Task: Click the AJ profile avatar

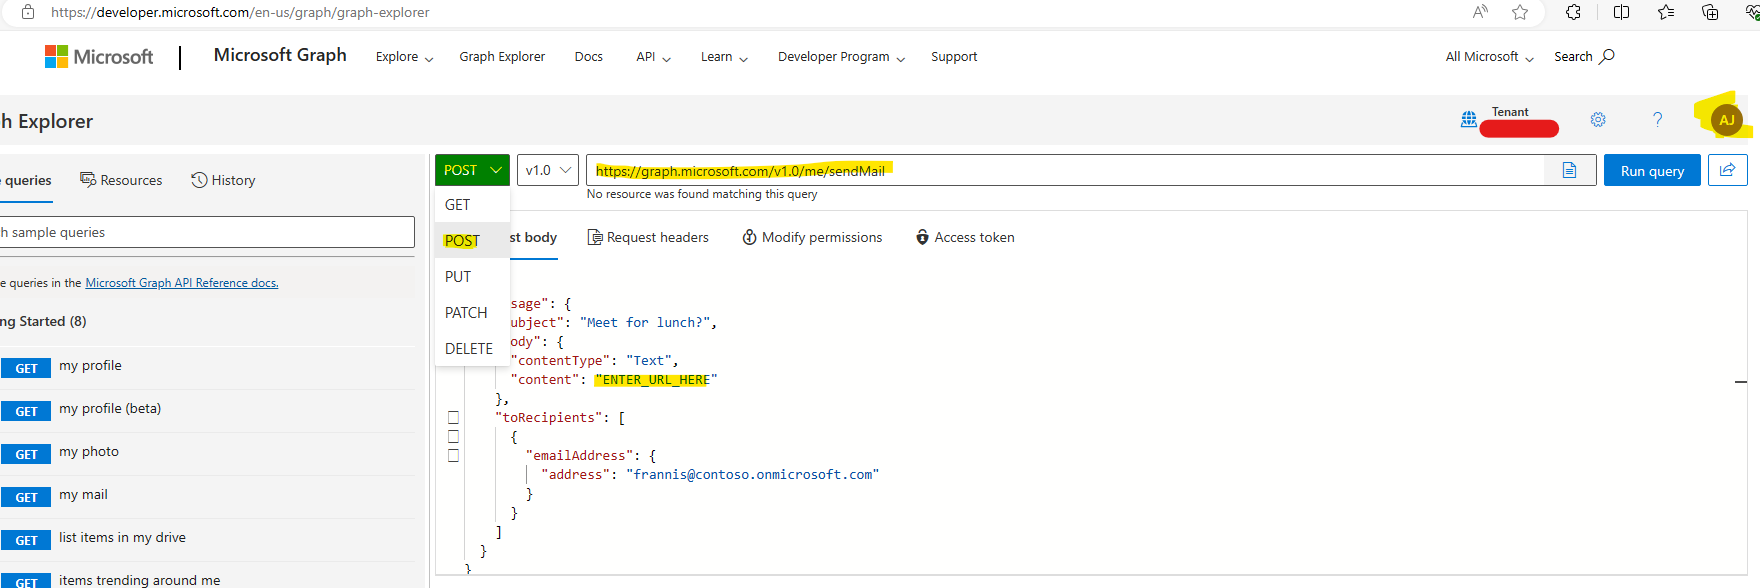Action: (x=1727, y=120)
